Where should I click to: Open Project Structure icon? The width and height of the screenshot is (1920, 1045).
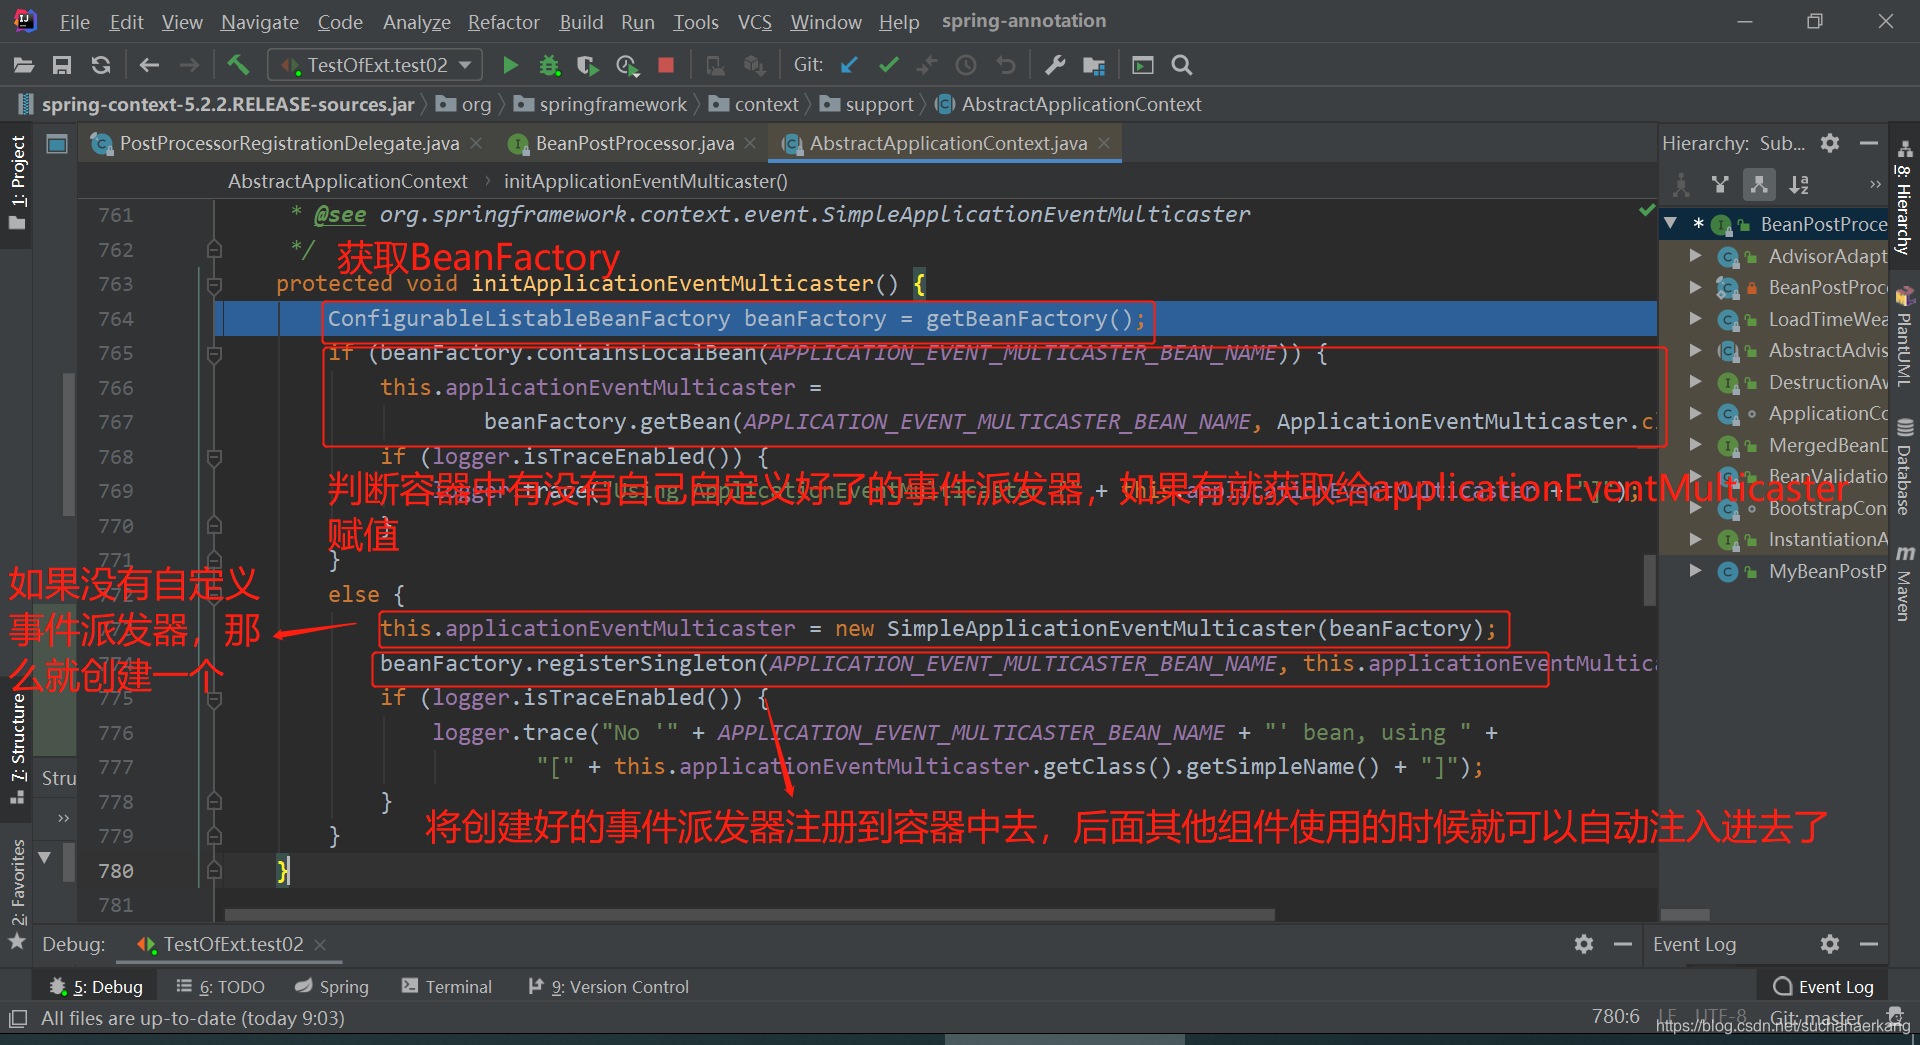click(x=1094, y=65)
